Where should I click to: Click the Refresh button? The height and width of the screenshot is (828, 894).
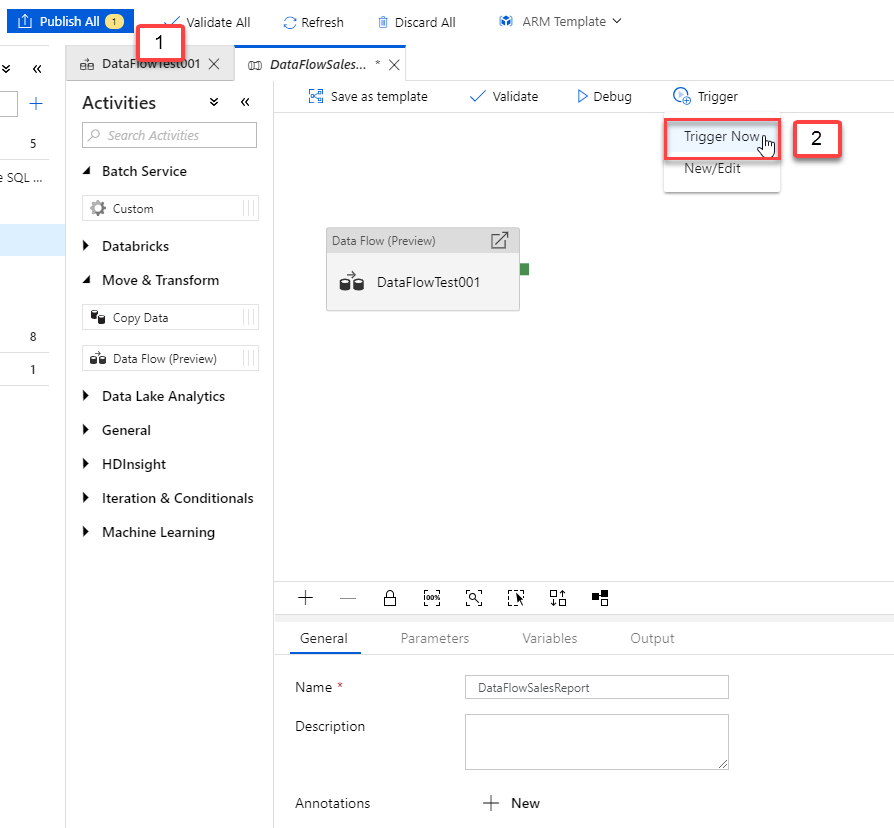314,22
